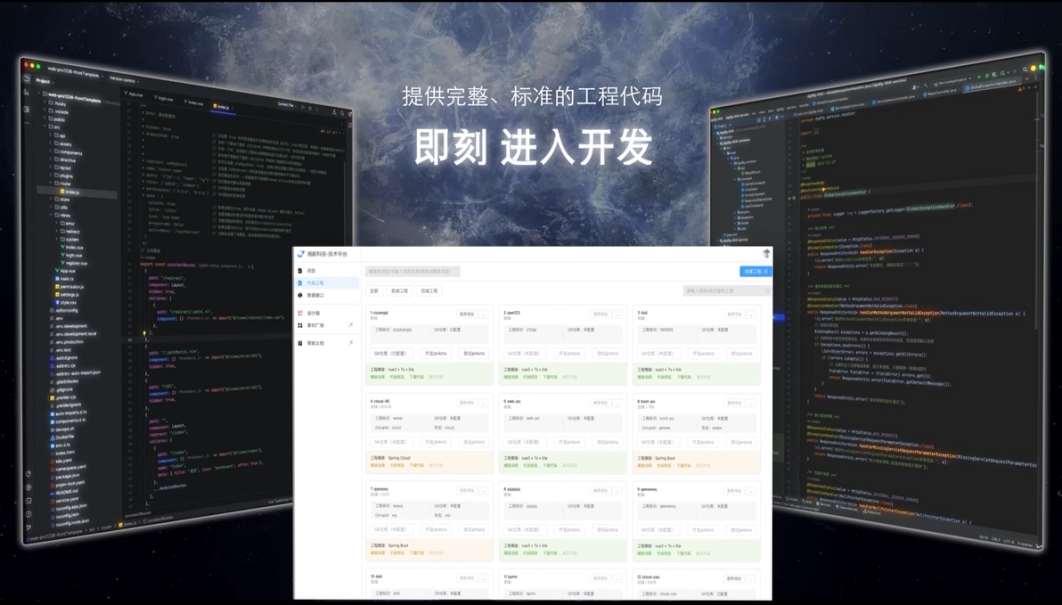The image size is (1062, 605).
Task: Open 帮助文档 external link arrow
Action: coord(350,343)
